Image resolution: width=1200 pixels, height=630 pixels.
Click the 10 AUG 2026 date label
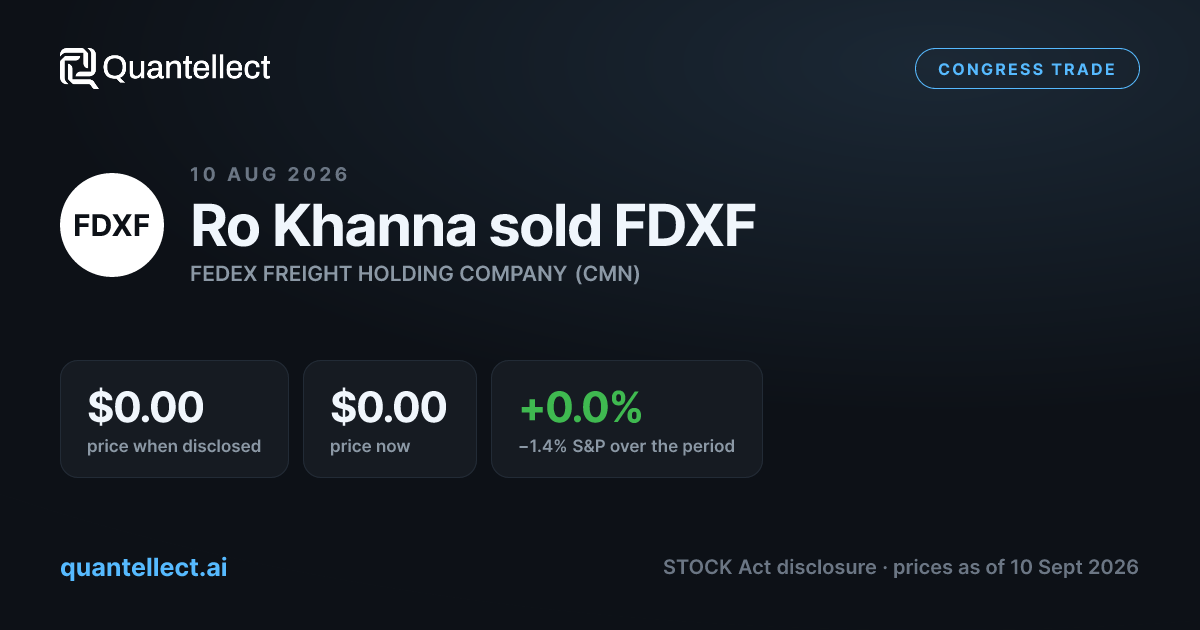[269, 174]
